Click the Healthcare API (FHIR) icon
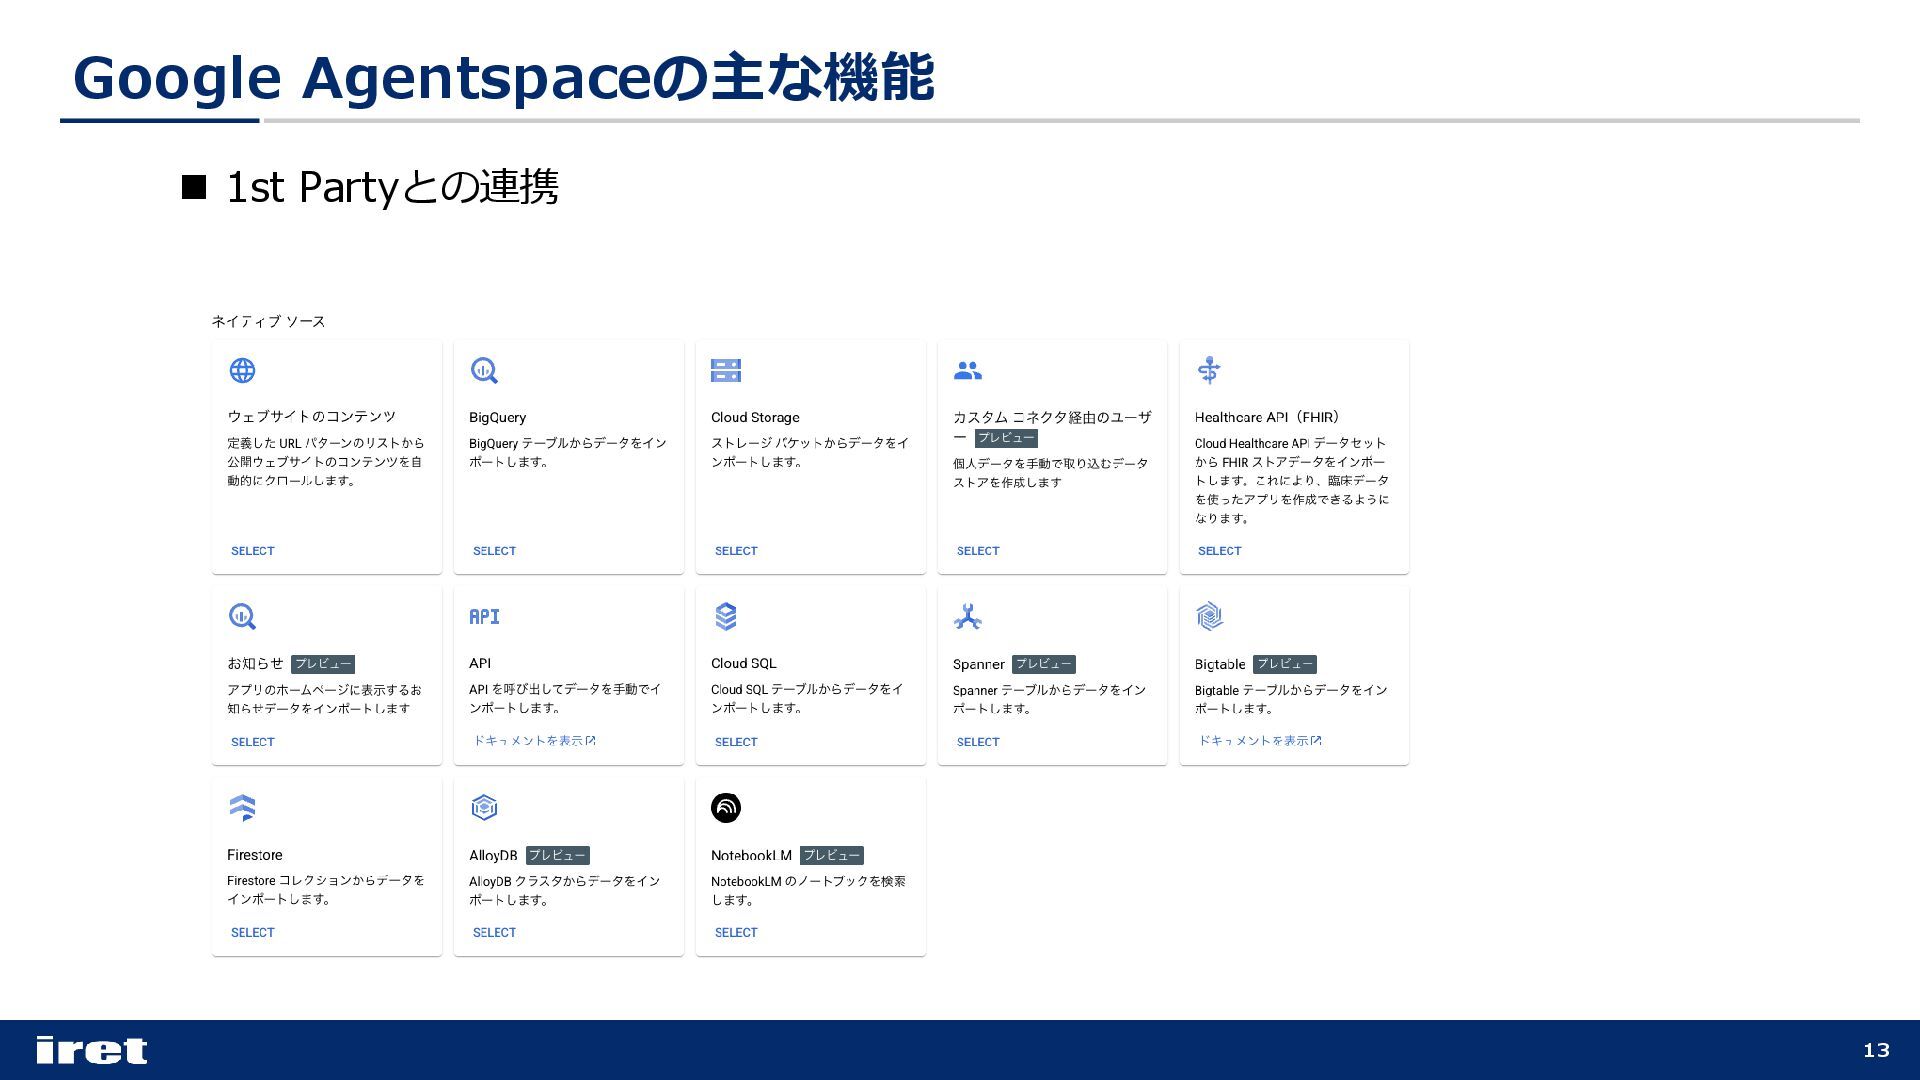 pos(1209,370)
